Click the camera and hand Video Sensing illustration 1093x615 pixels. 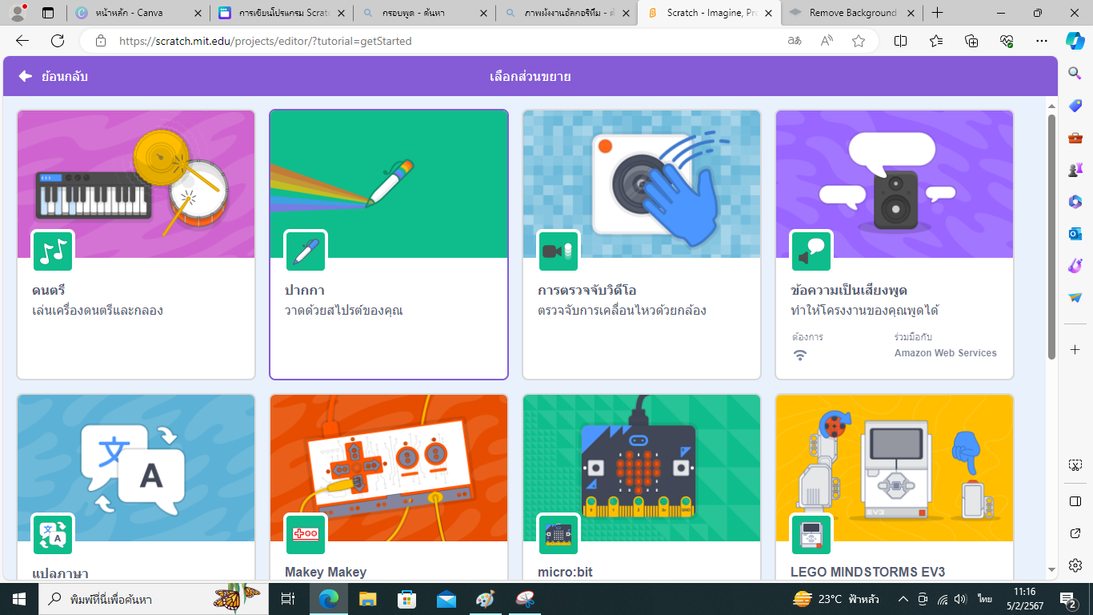click(x=641, y=184)
